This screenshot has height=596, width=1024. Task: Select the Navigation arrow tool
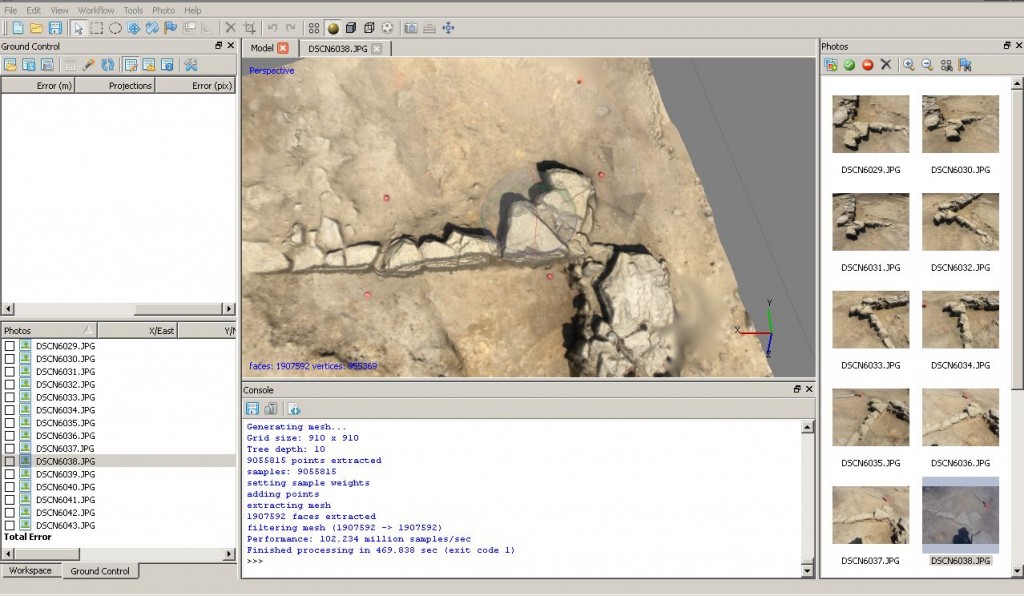coord(77,28)
